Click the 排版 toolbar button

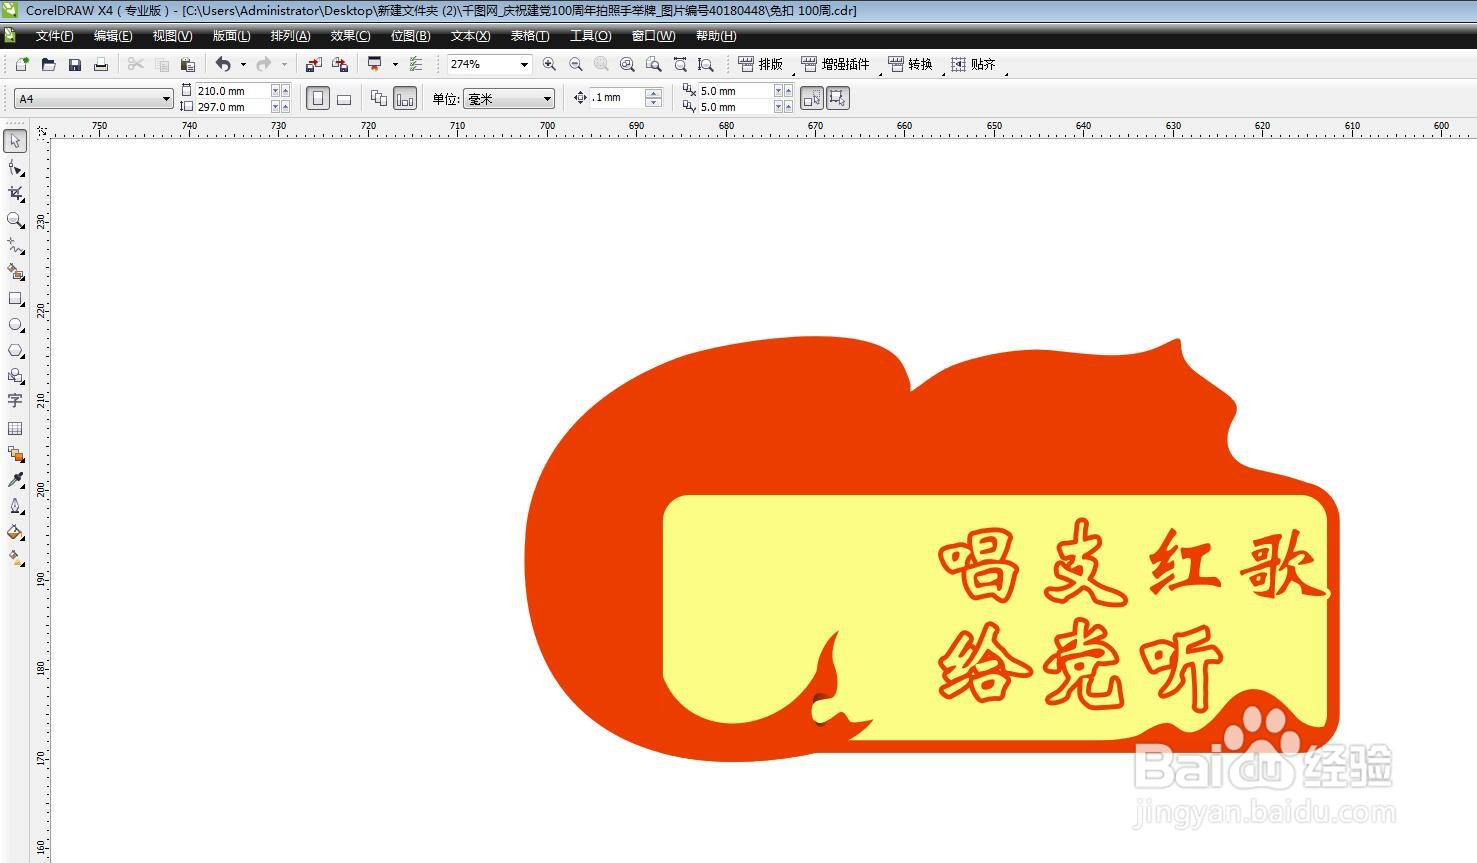point(761,64)
